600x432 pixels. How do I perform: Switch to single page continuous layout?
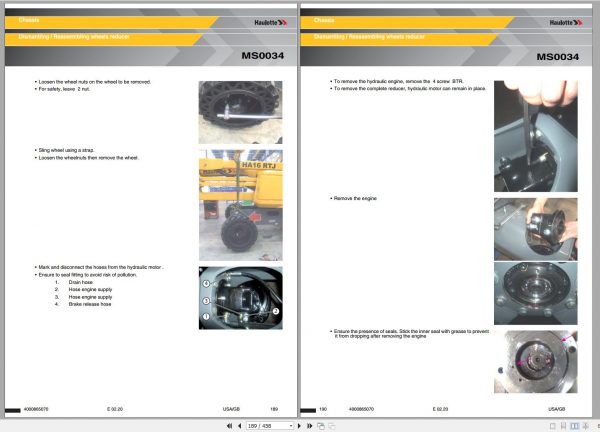[563, 426]
